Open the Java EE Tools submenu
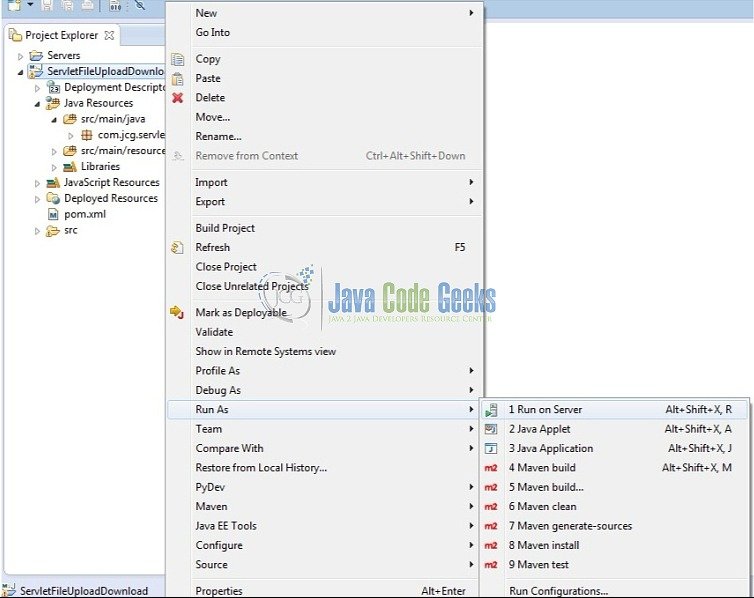Image resolution: width=754 pixels, height=598 pixels. 325,526
